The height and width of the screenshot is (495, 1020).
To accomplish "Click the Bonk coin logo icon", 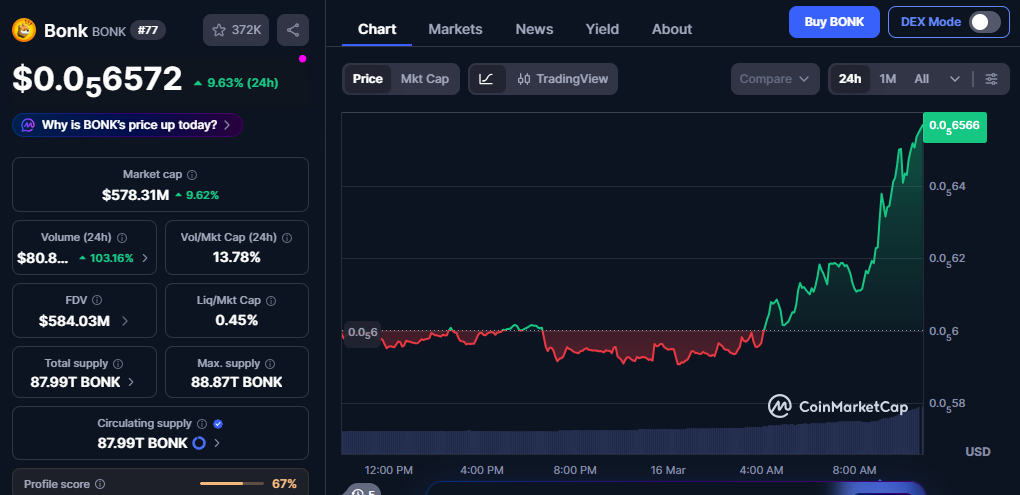I will click(24, 30).
